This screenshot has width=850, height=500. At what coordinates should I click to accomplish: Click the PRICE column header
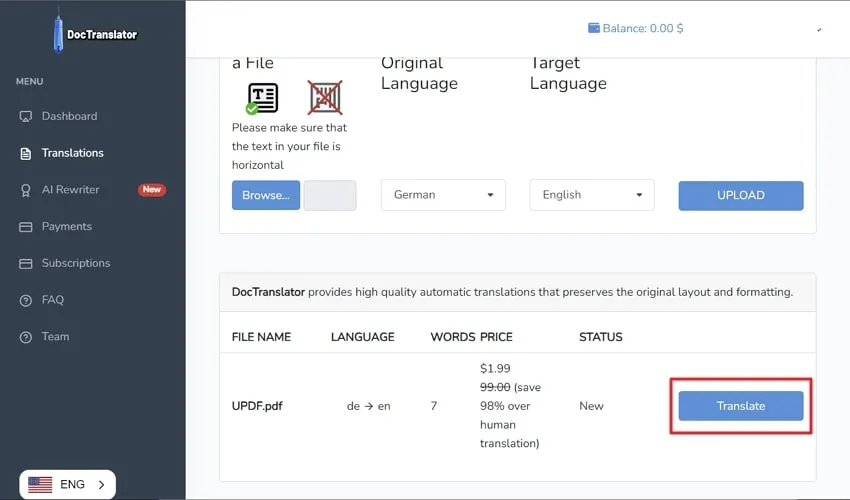tap(496, 337)
